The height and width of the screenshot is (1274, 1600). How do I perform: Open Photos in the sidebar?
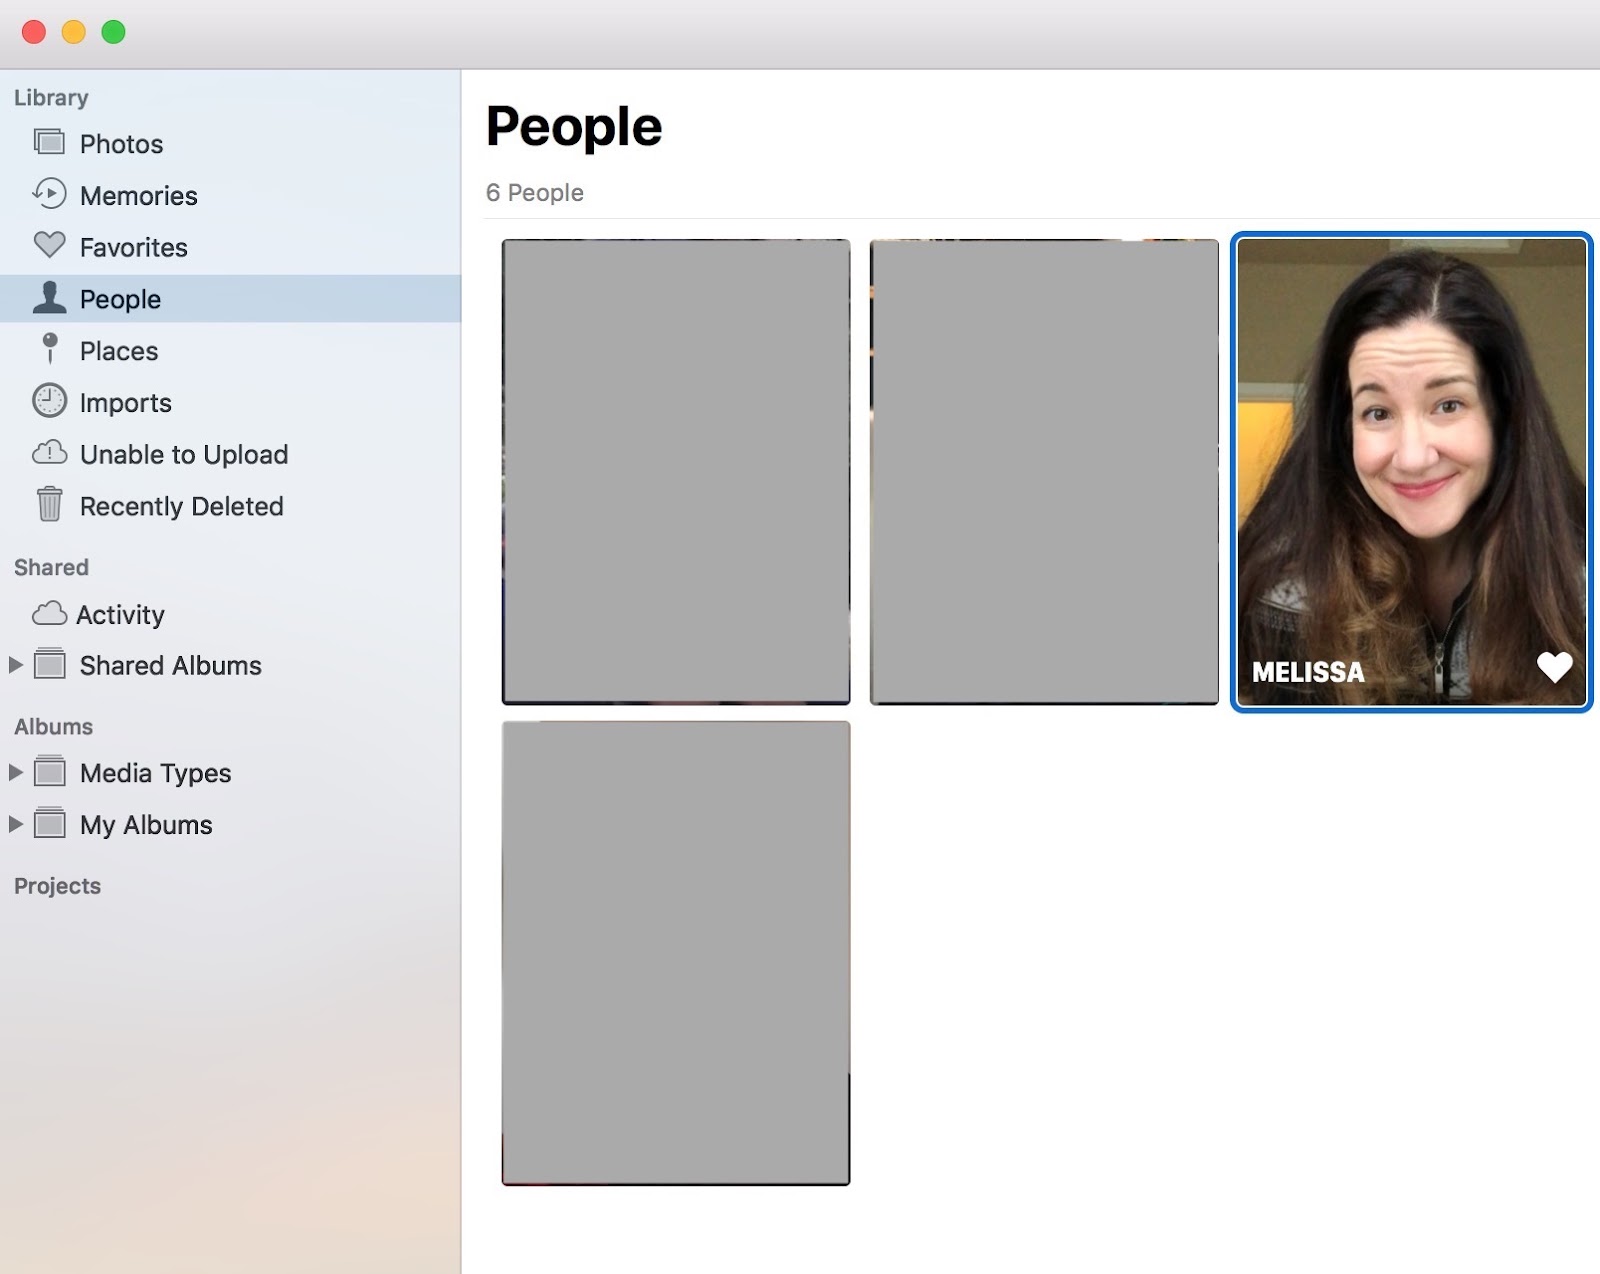230,144
